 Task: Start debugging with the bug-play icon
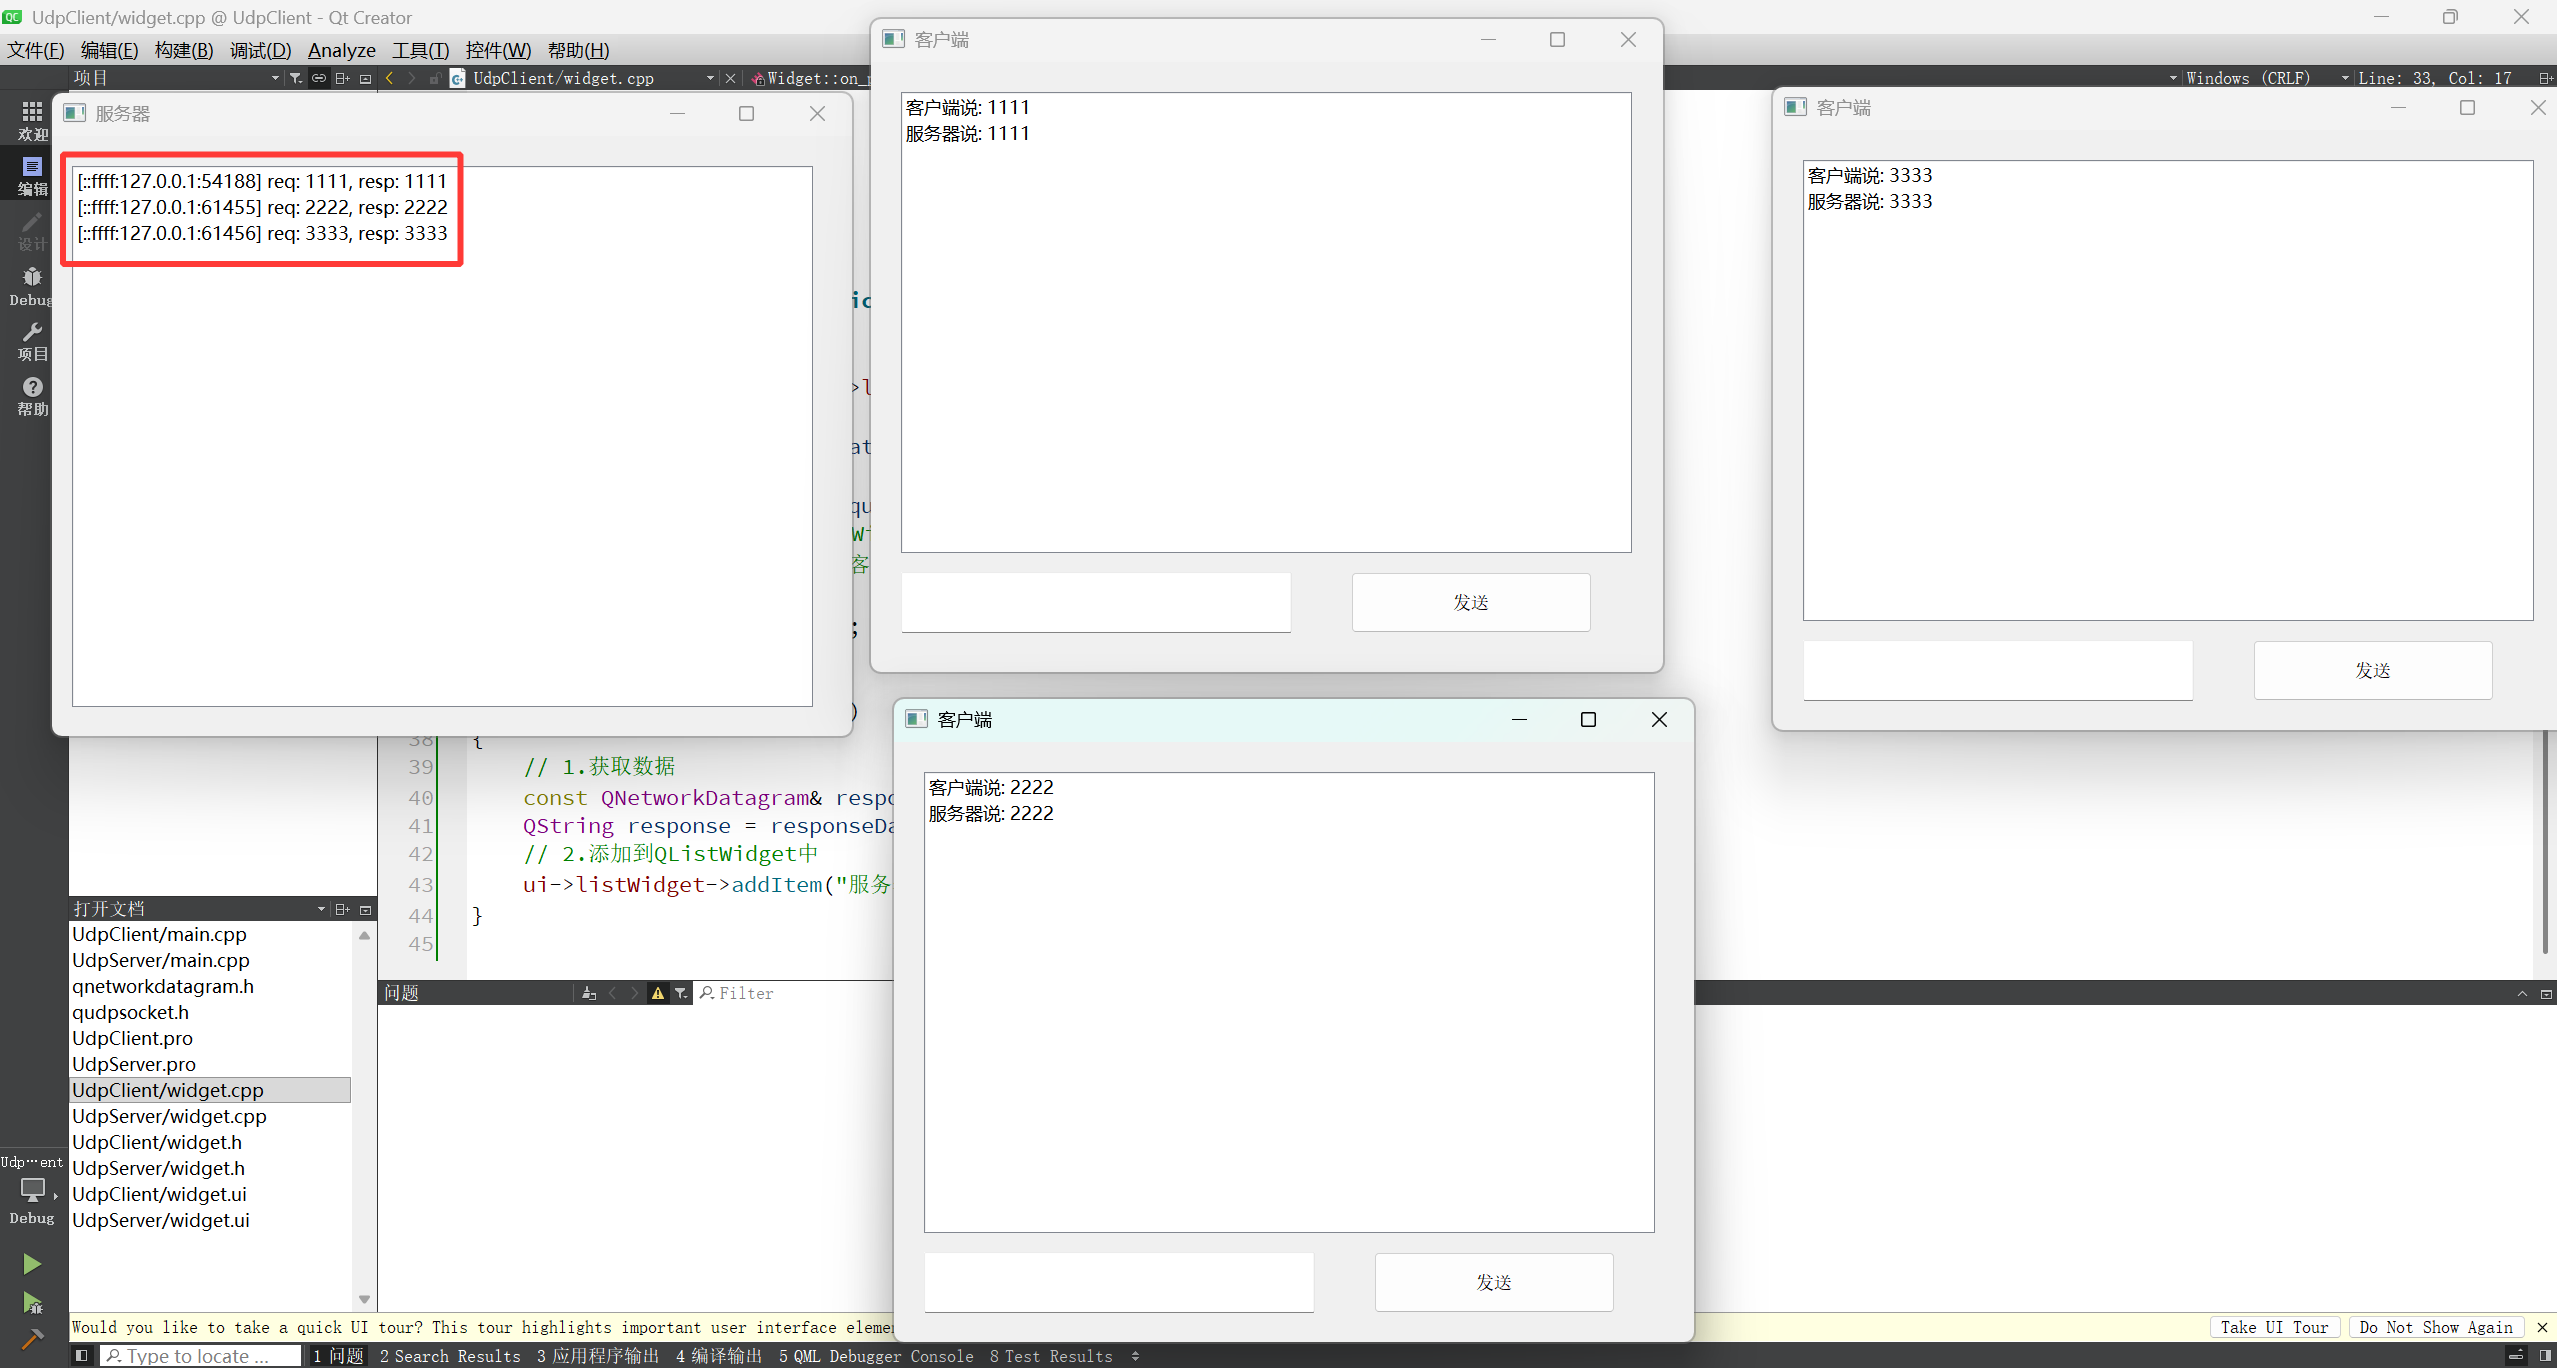click(32, 1302)
